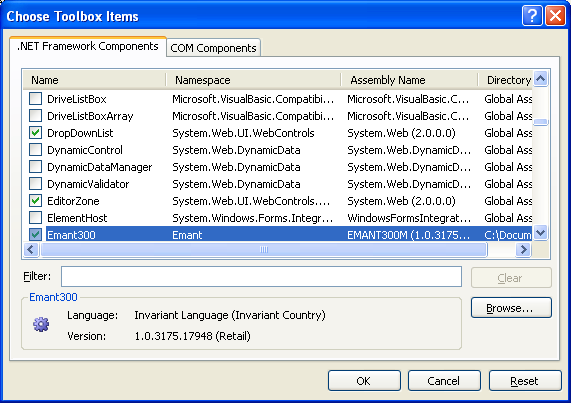Click inside the Filter text field
The height and width of the screenshot is (403, 571).
coord(261,276)
